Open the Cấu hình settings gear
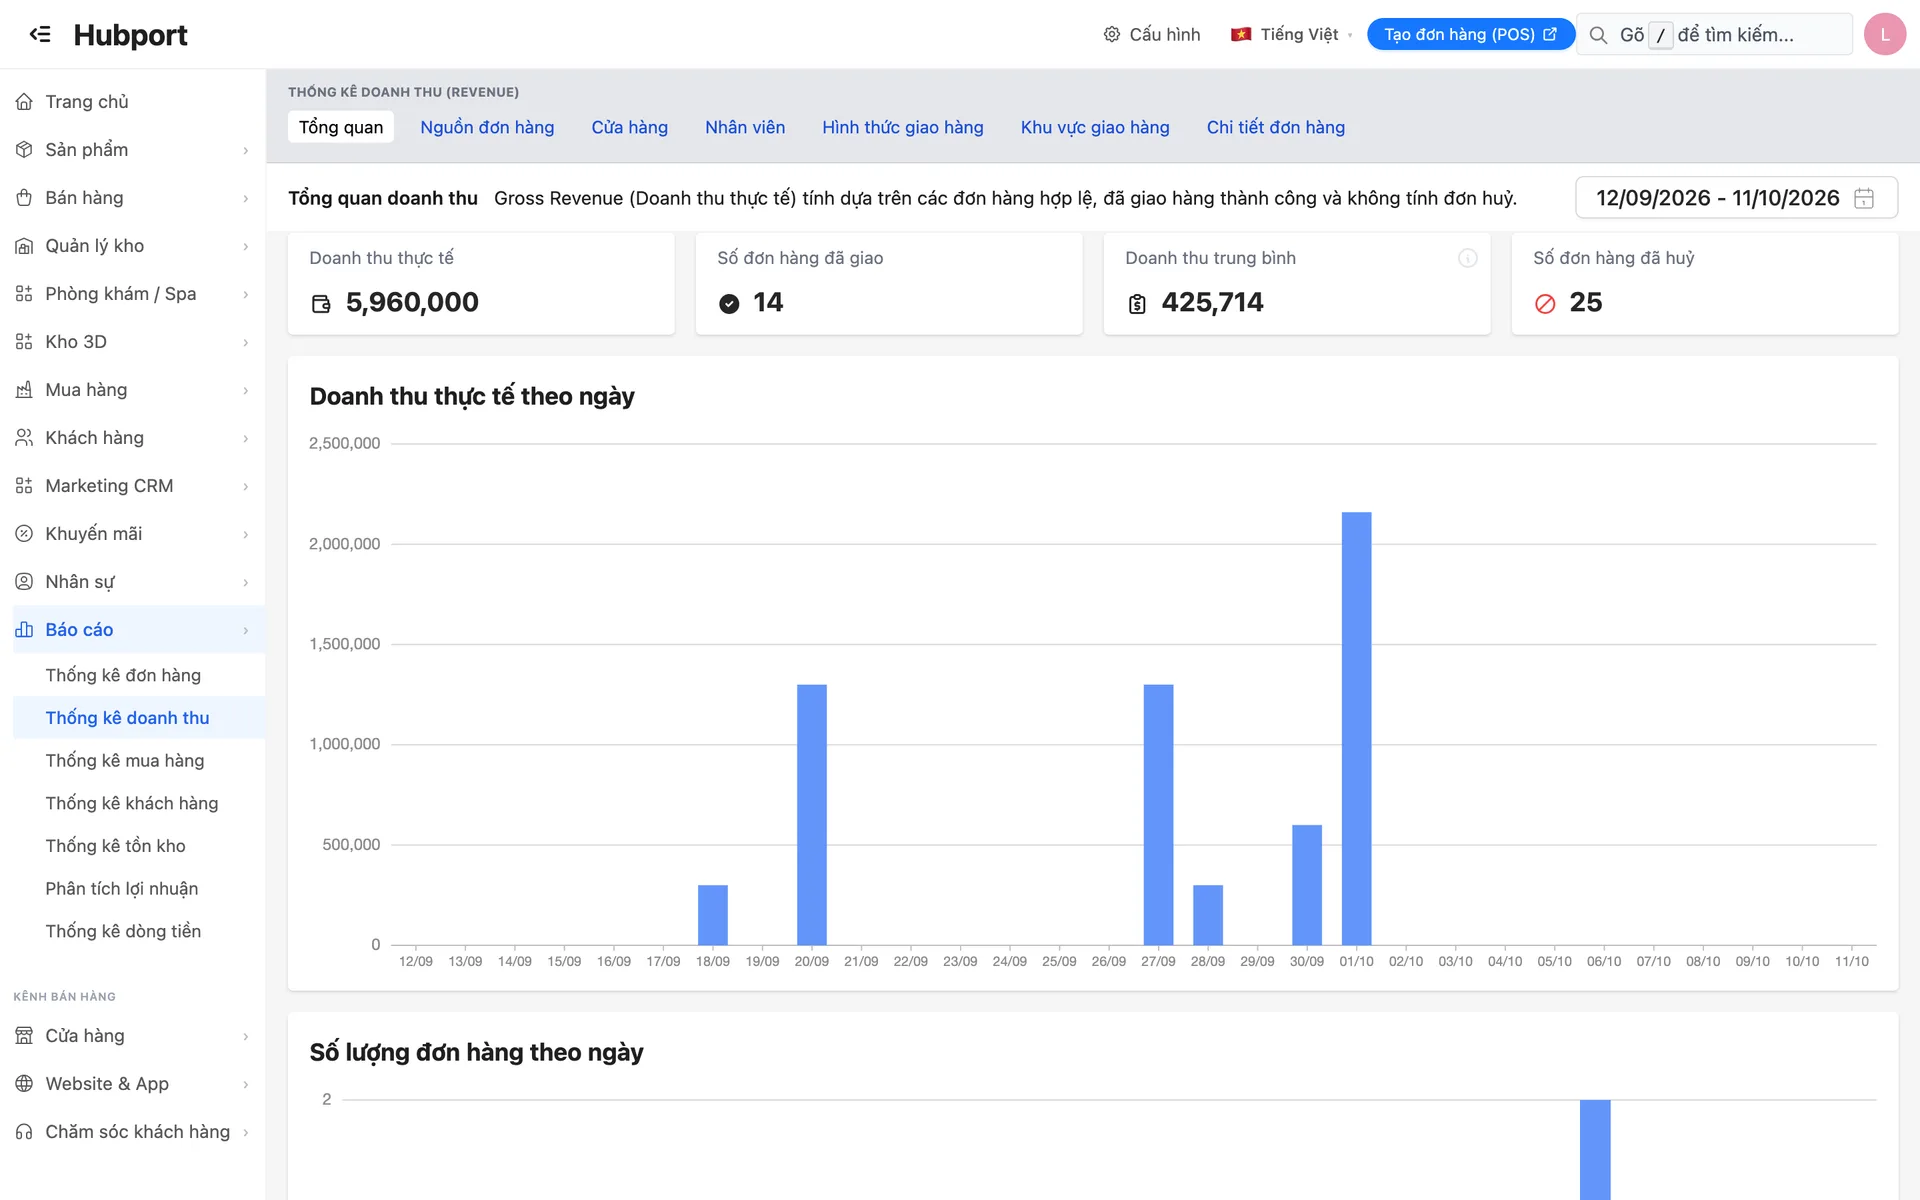The width and height of the screenshot is (1920, 1200). coord(1111,34)
